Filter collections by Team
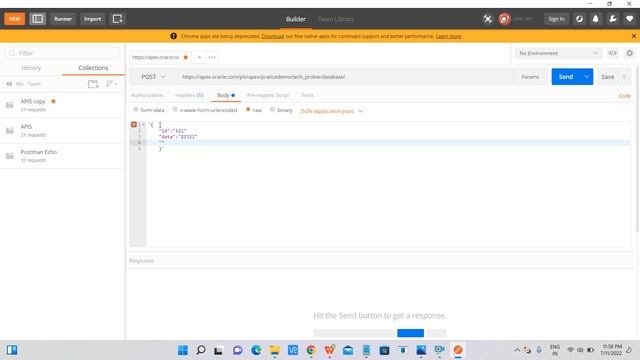 coord(34,84)
